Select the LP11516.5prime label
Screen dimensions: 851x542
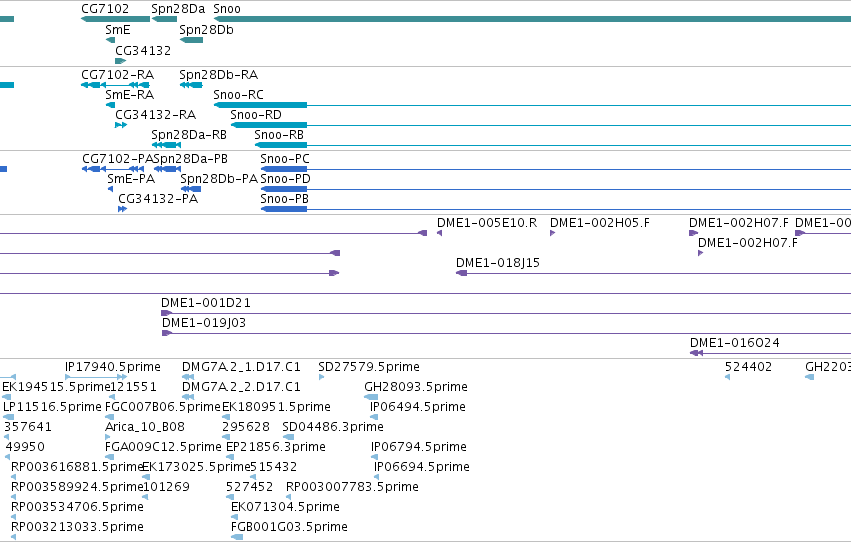pos(52,407)
